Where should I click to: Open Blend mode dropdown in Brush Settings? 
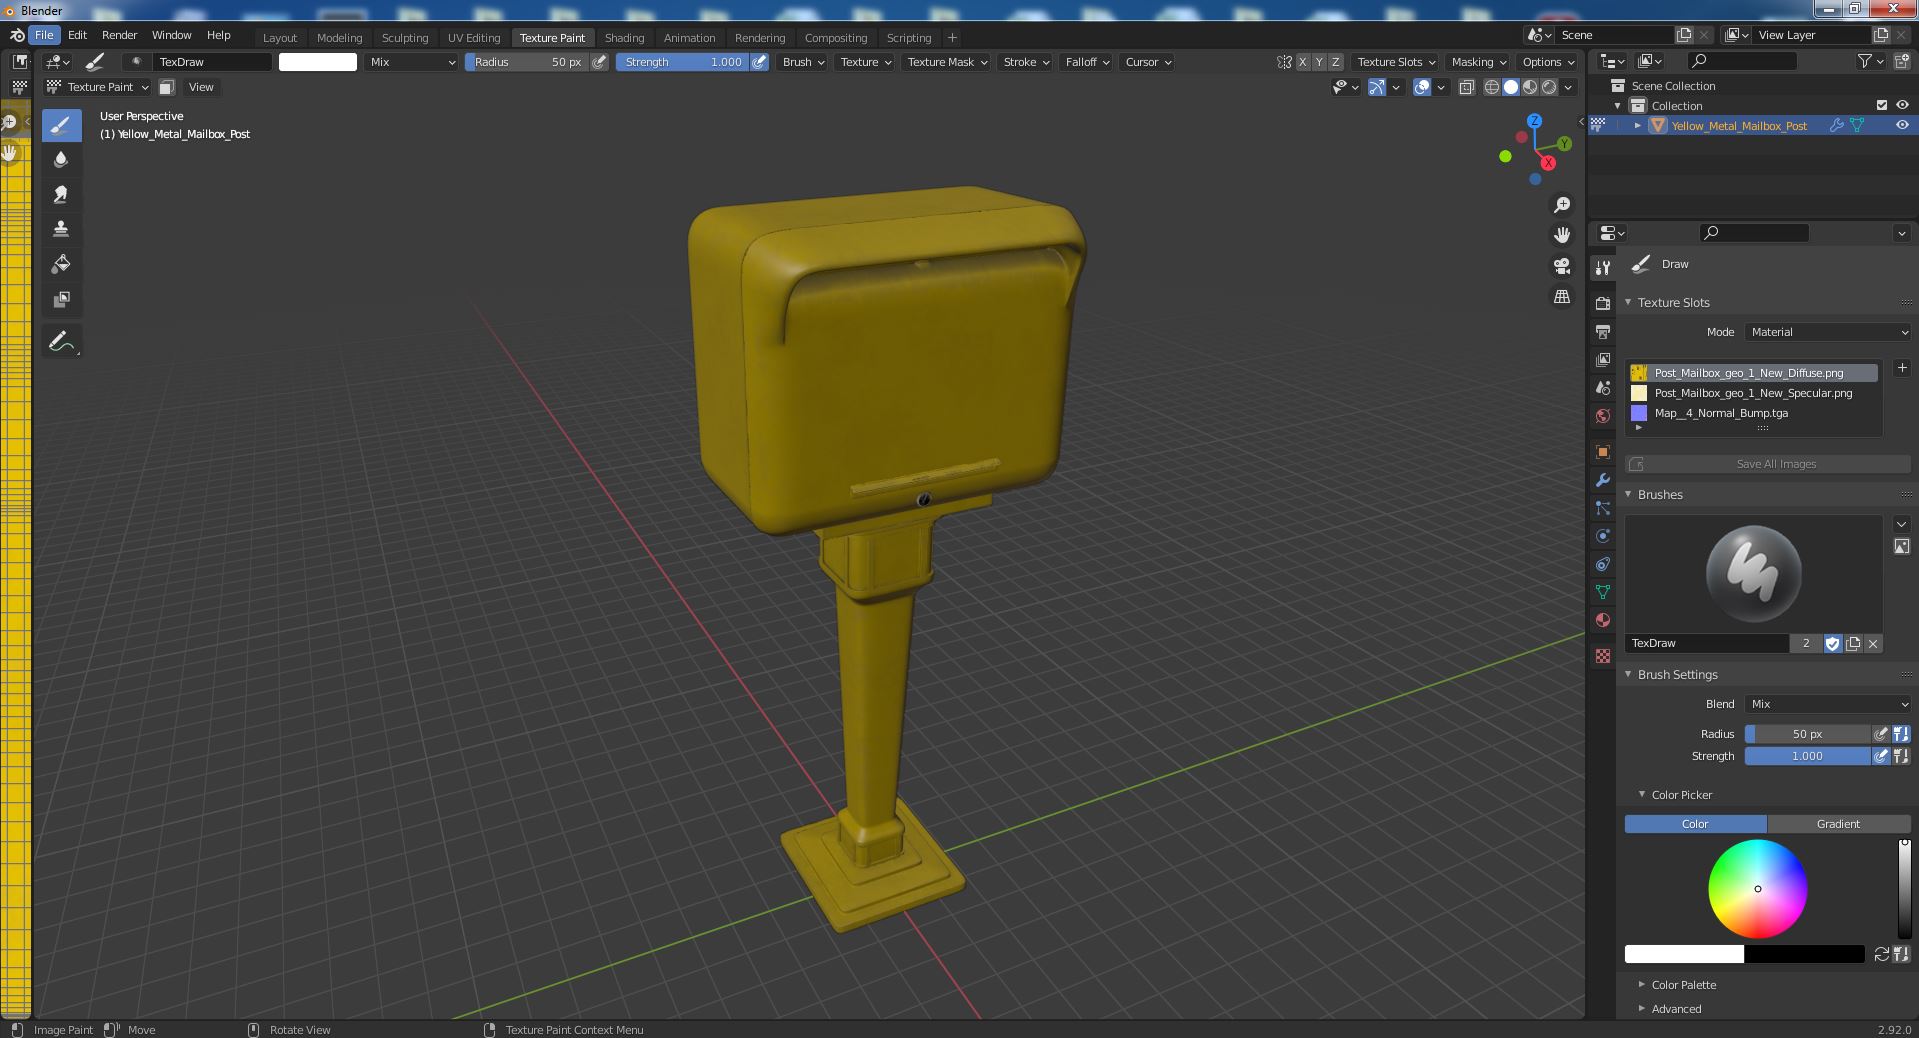pyautogui.click(x=1828, y=704)
